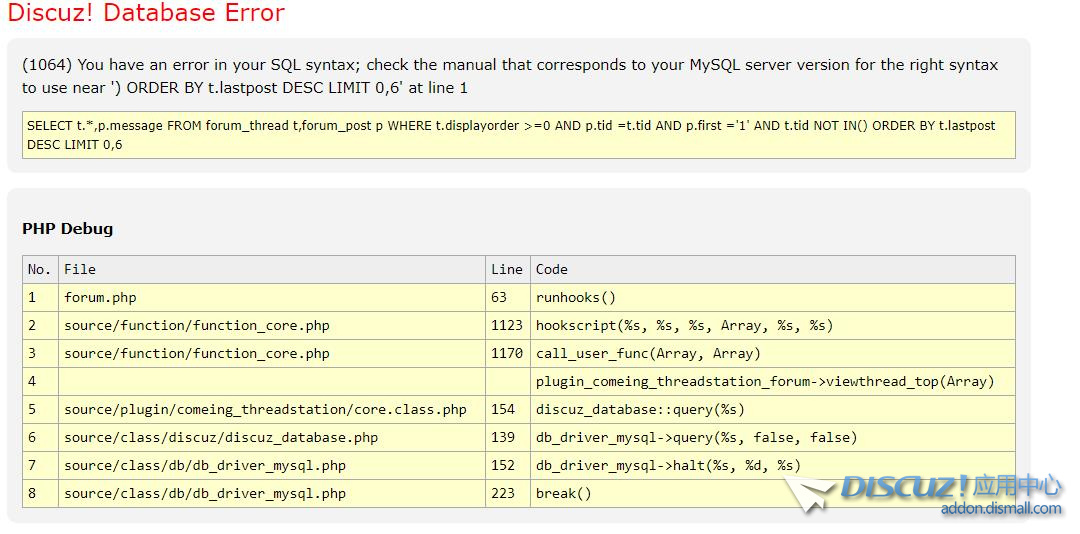The height and width of the screenshot is (534, 1080).
Task: Open the addon.dismall.com watermark link
Action: [1000, 509]
